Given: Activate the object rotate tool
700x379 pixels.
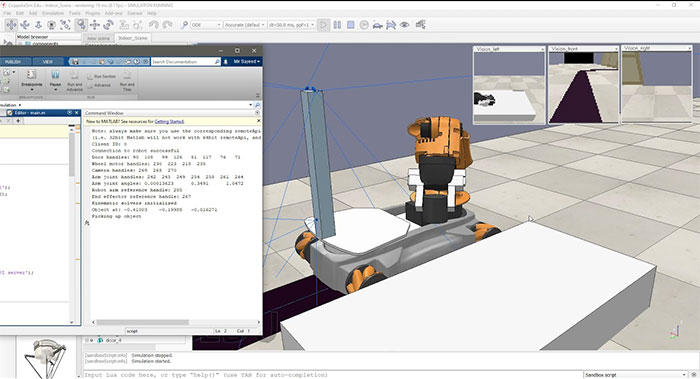Looking at the screenshot, I should [108, 25].
